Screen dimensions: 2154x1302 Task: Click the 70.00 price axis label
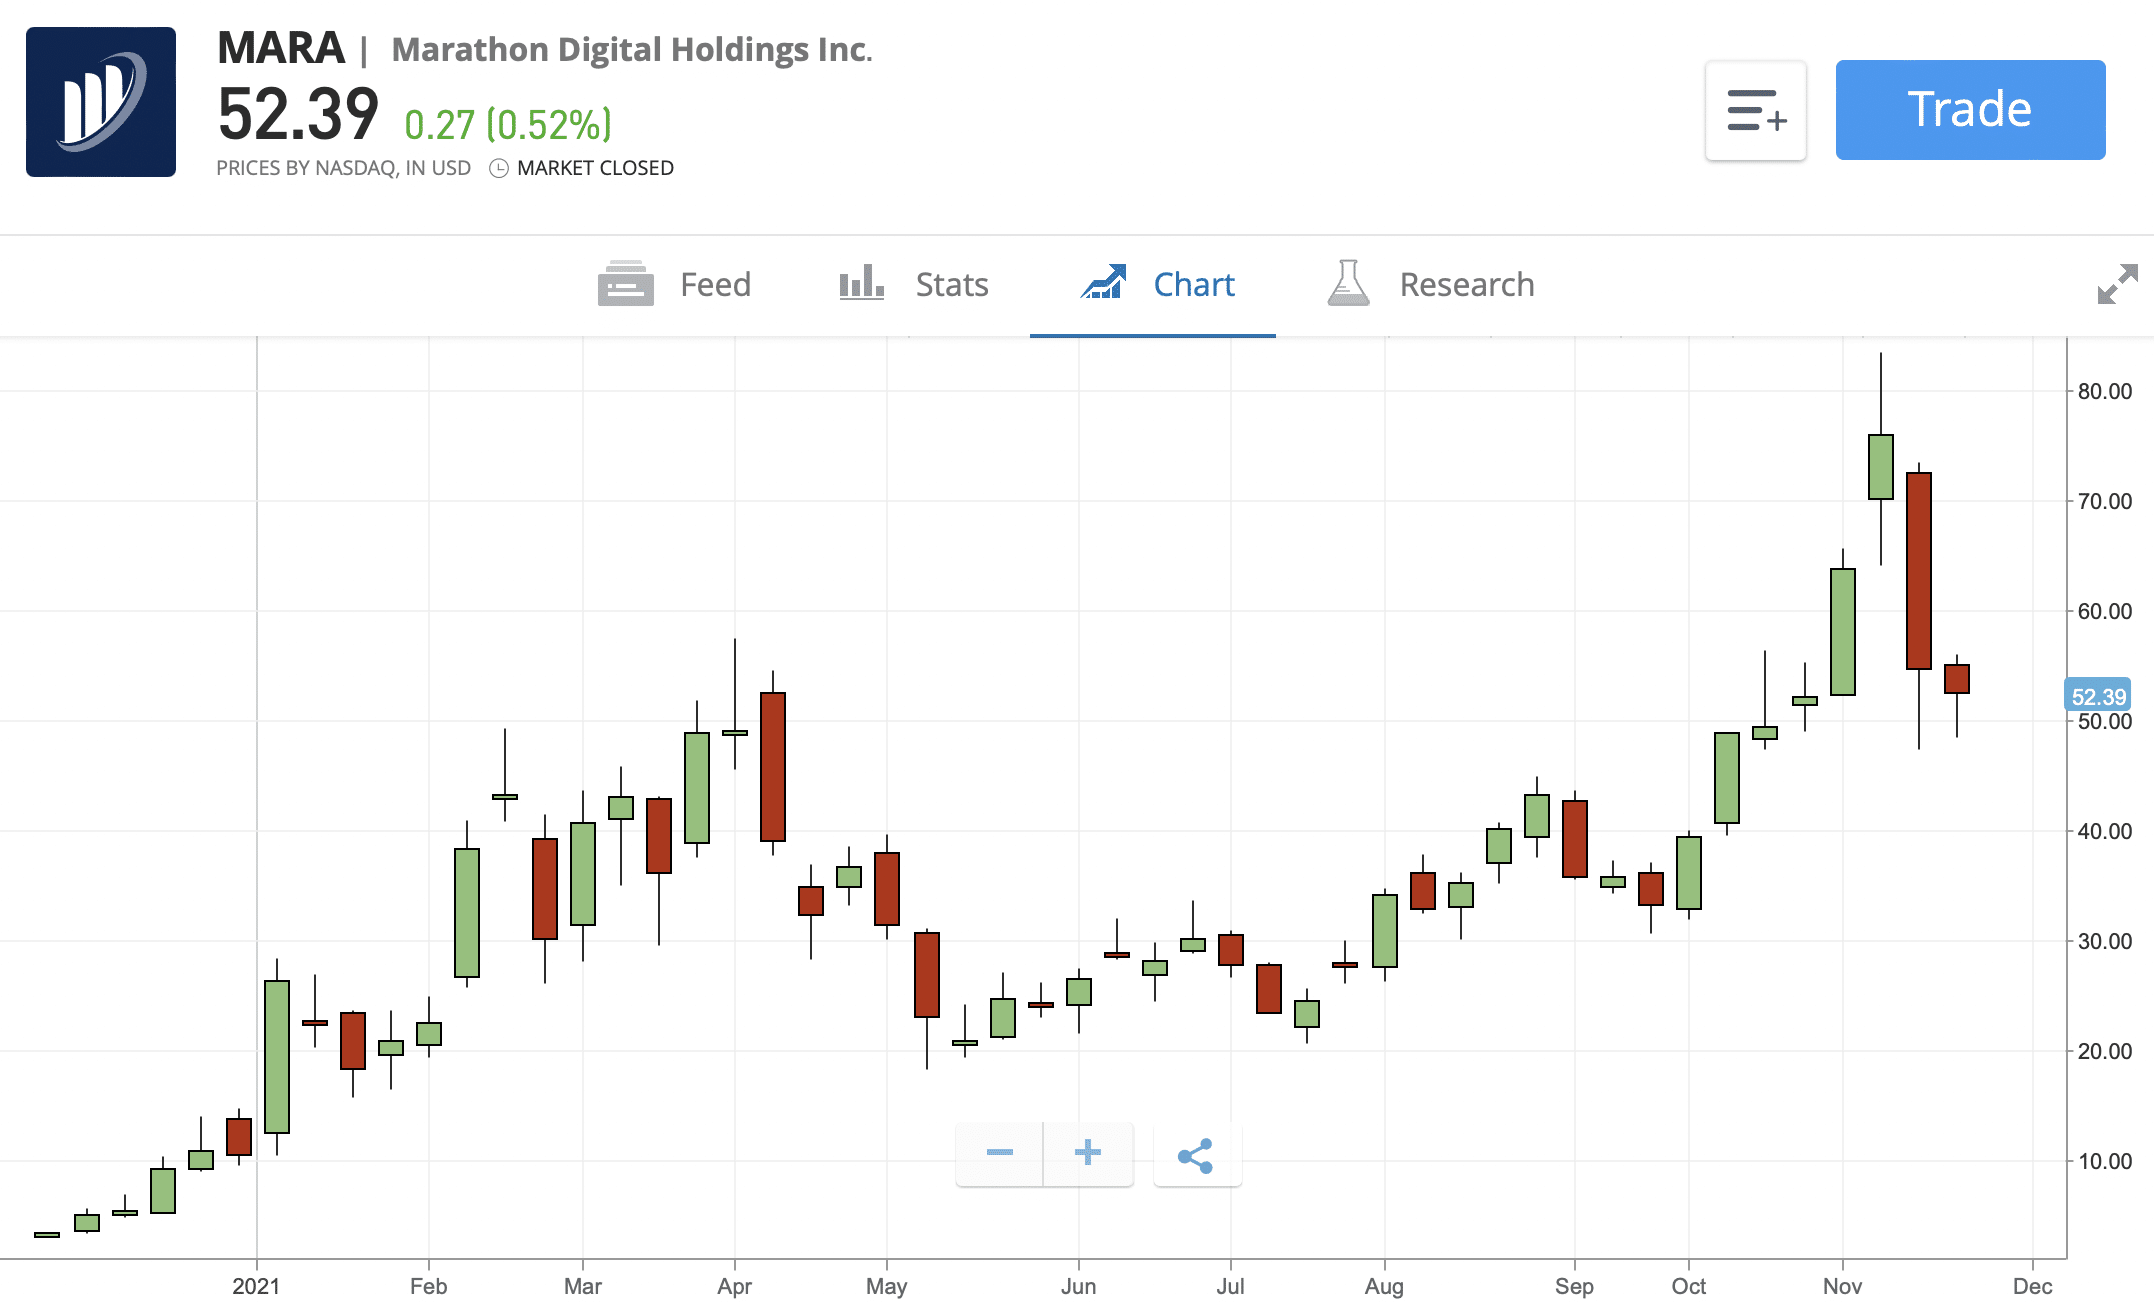[x=2105, y=501]
